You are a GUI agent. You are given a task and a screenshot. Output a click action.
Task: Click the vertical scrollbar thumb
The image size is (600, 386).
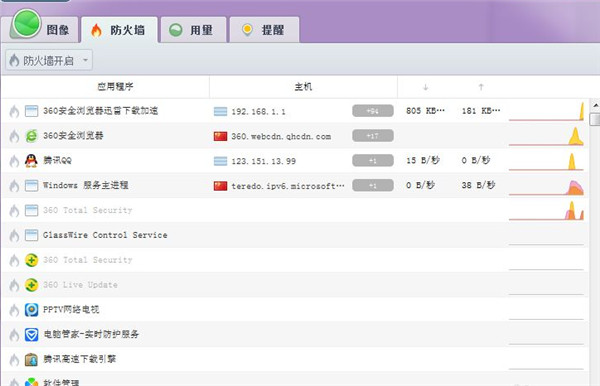595,119
